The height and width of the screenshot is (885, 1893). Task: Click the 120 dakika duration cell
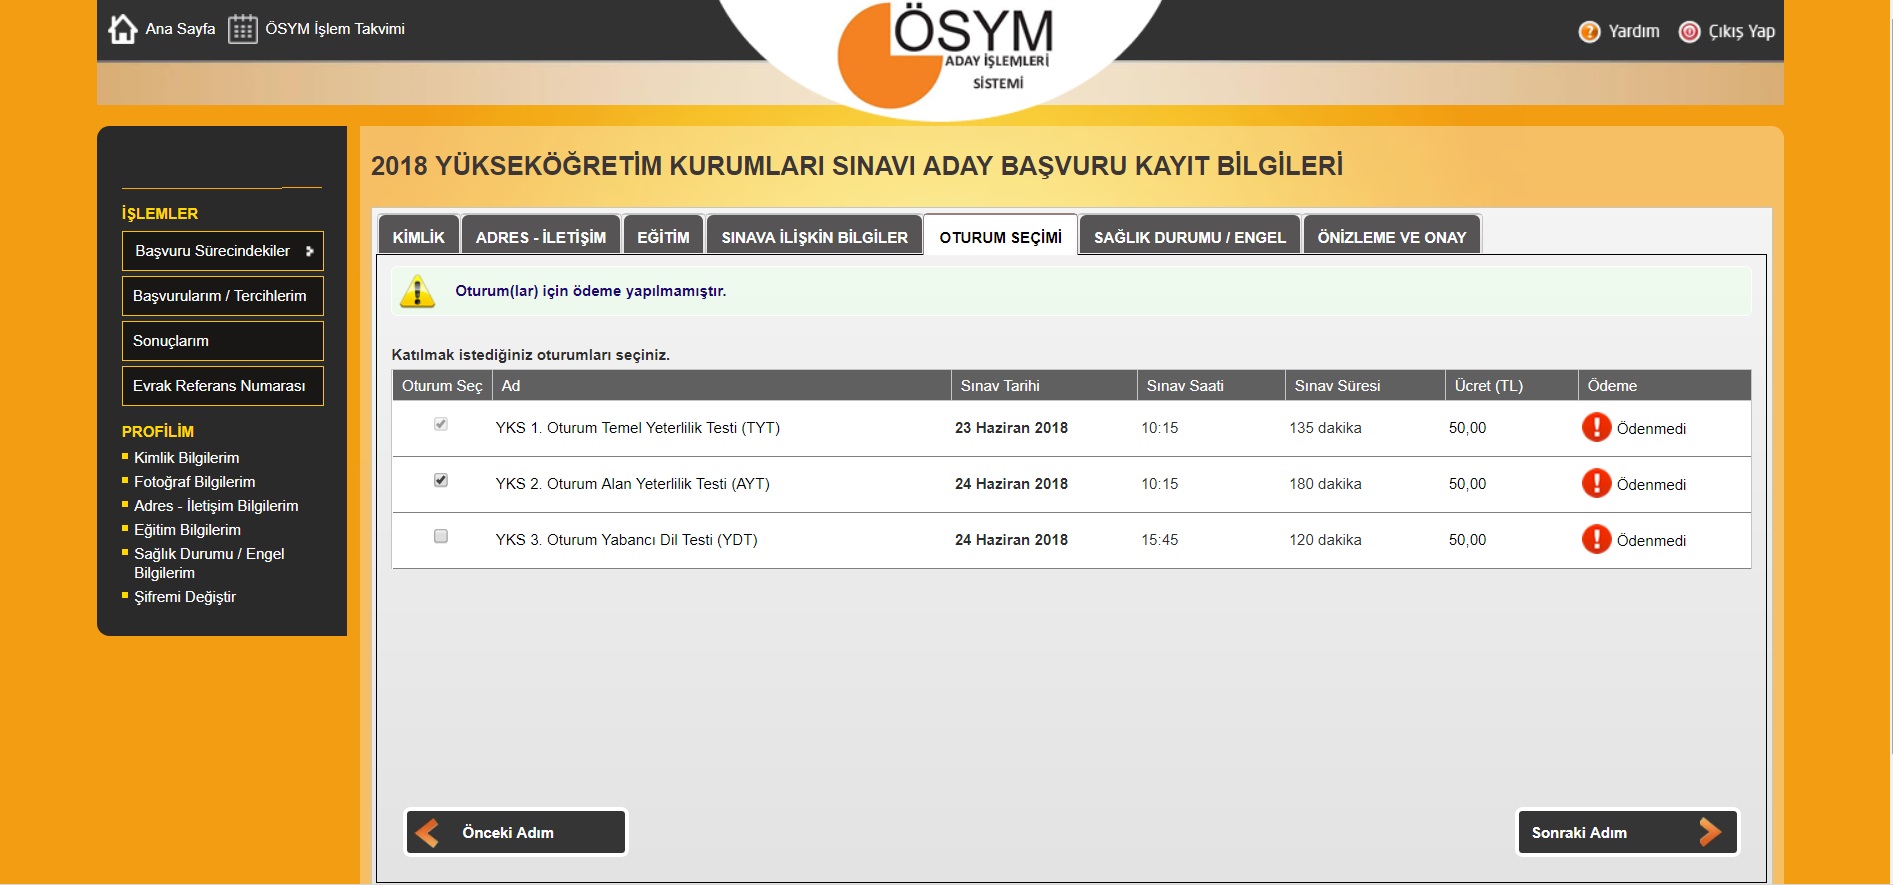(1325, 540)
